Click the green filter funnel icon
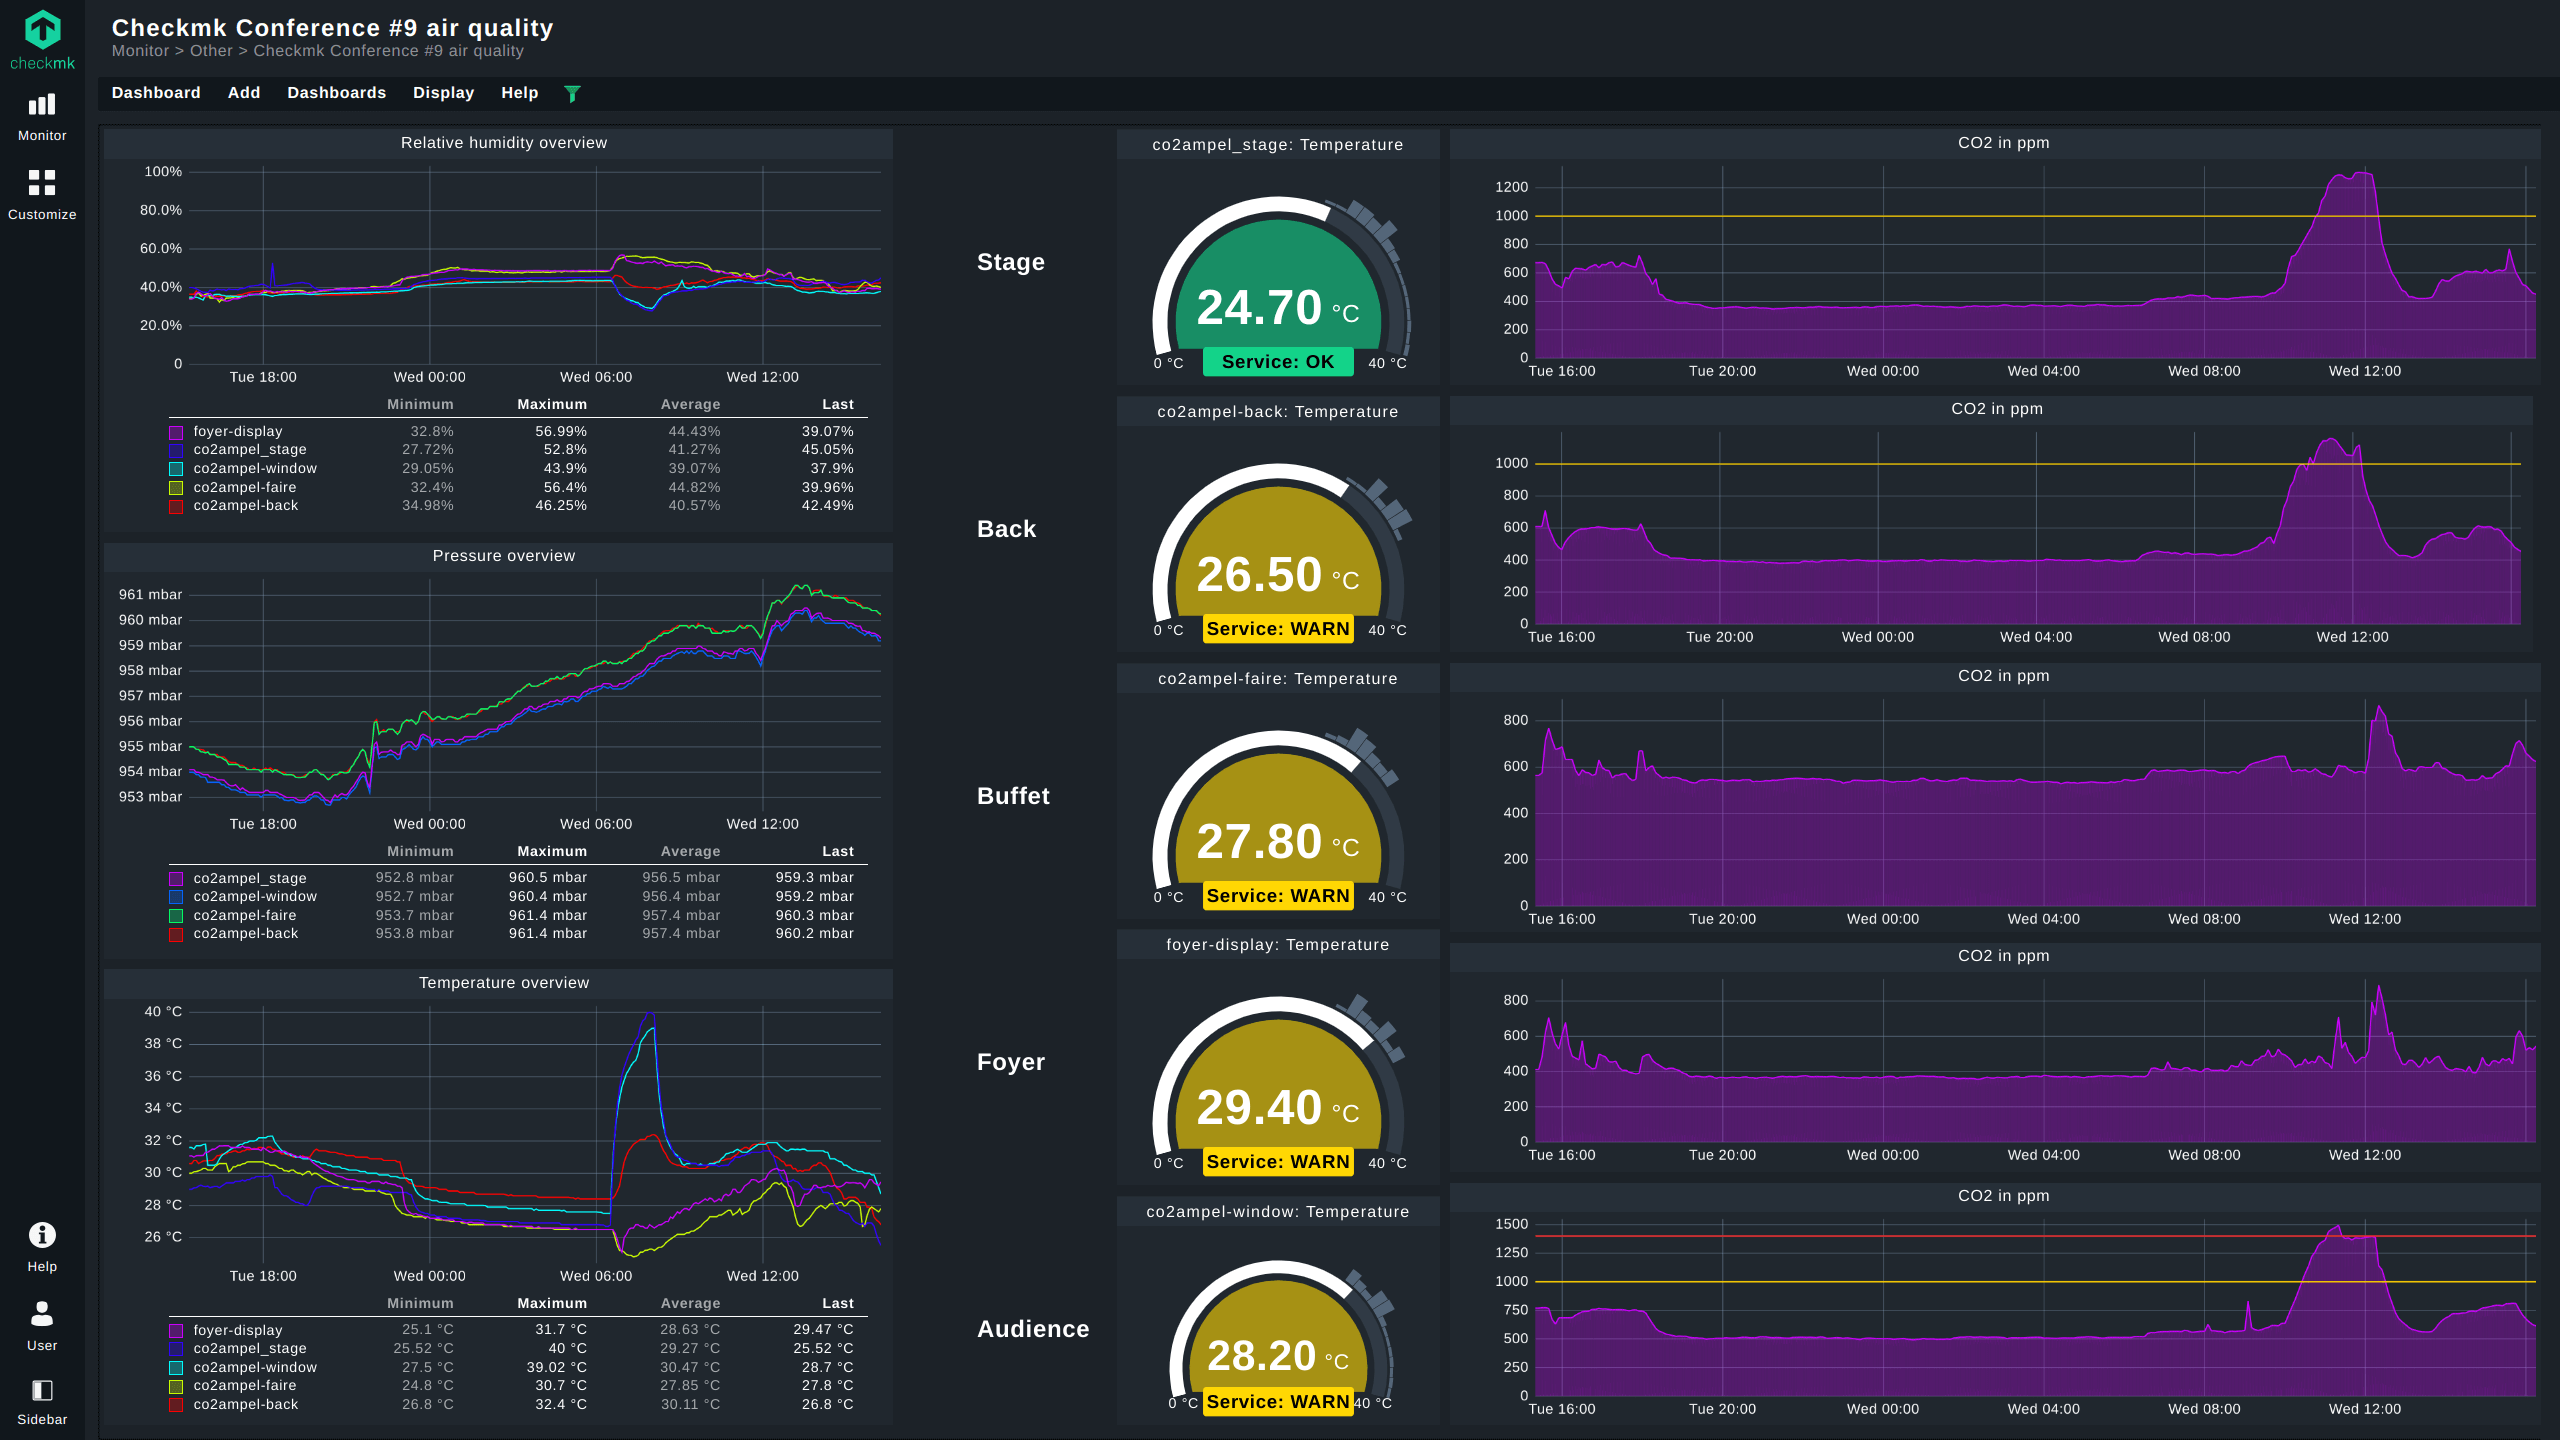Screen dimensions: 2560x1440 coord(572,94)
